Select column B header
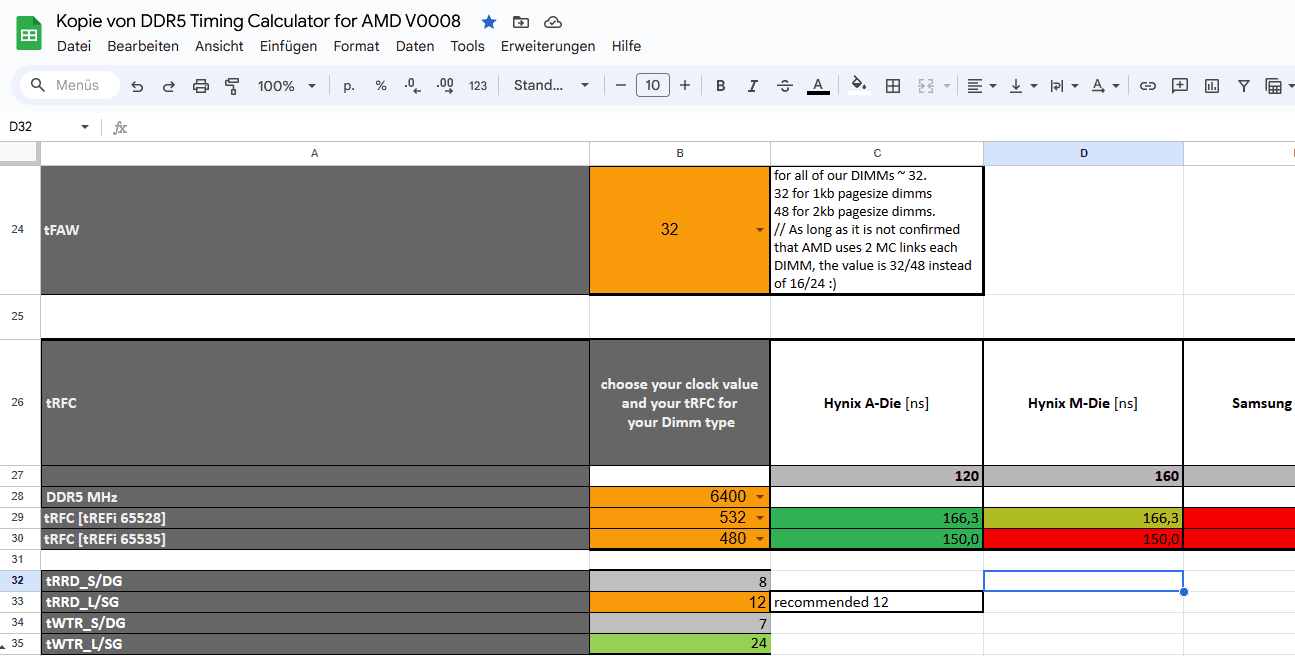1295x656 pixels. coord(680,153)
